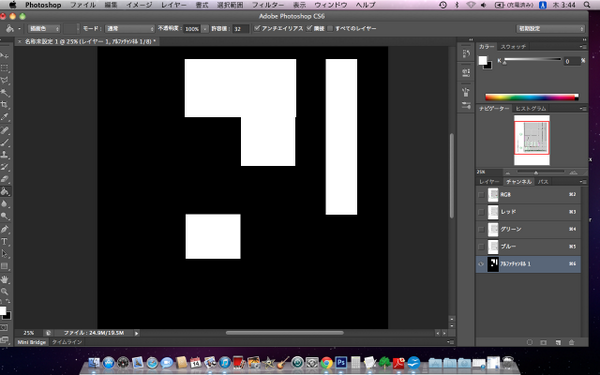This screenshot has height=375, width=600.
Task: Open the フィルター menu
Action: 268,5
